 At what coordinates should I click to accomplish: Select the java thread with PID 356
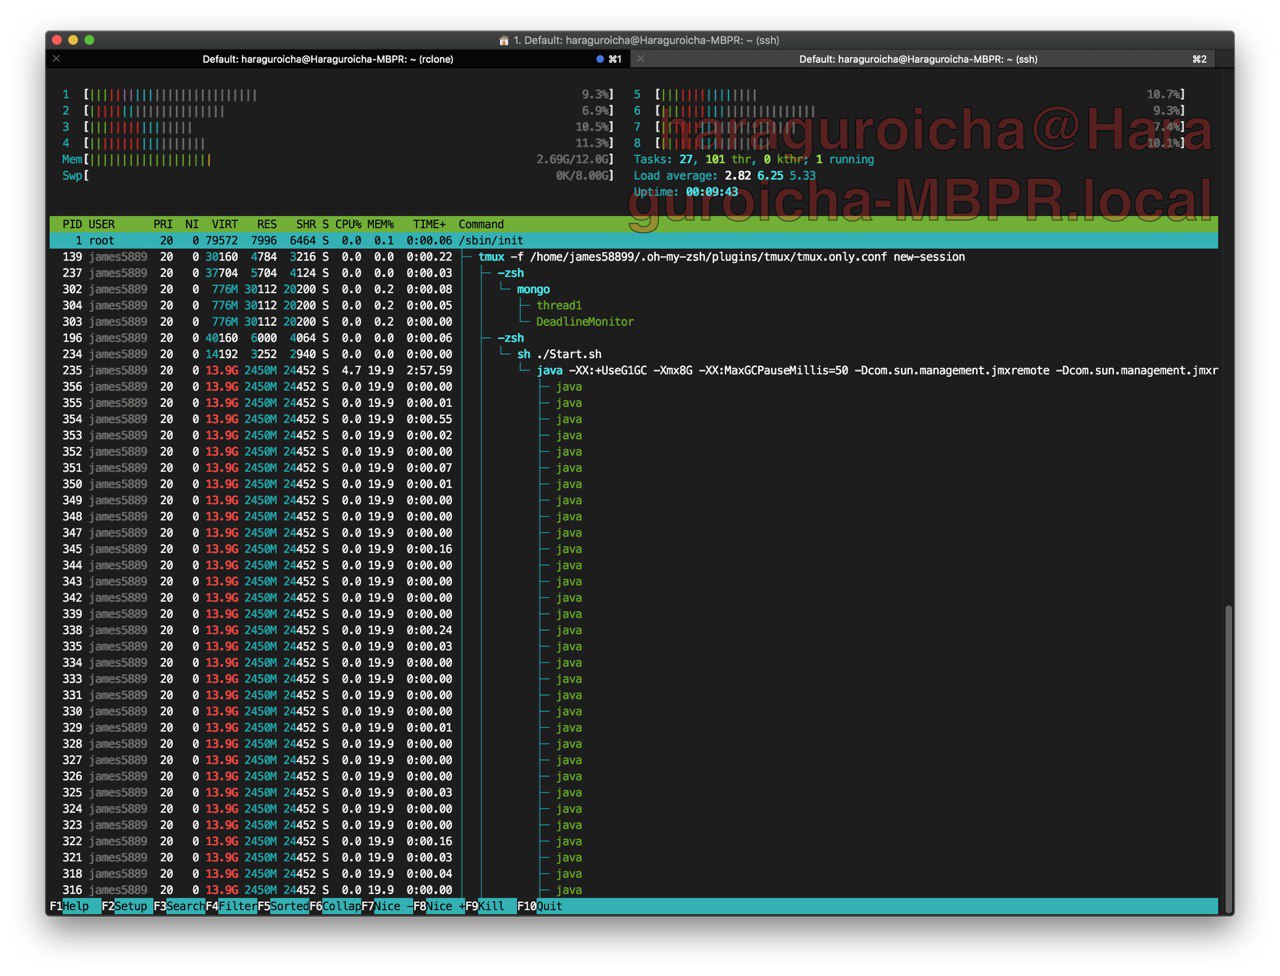coord(634,386)
